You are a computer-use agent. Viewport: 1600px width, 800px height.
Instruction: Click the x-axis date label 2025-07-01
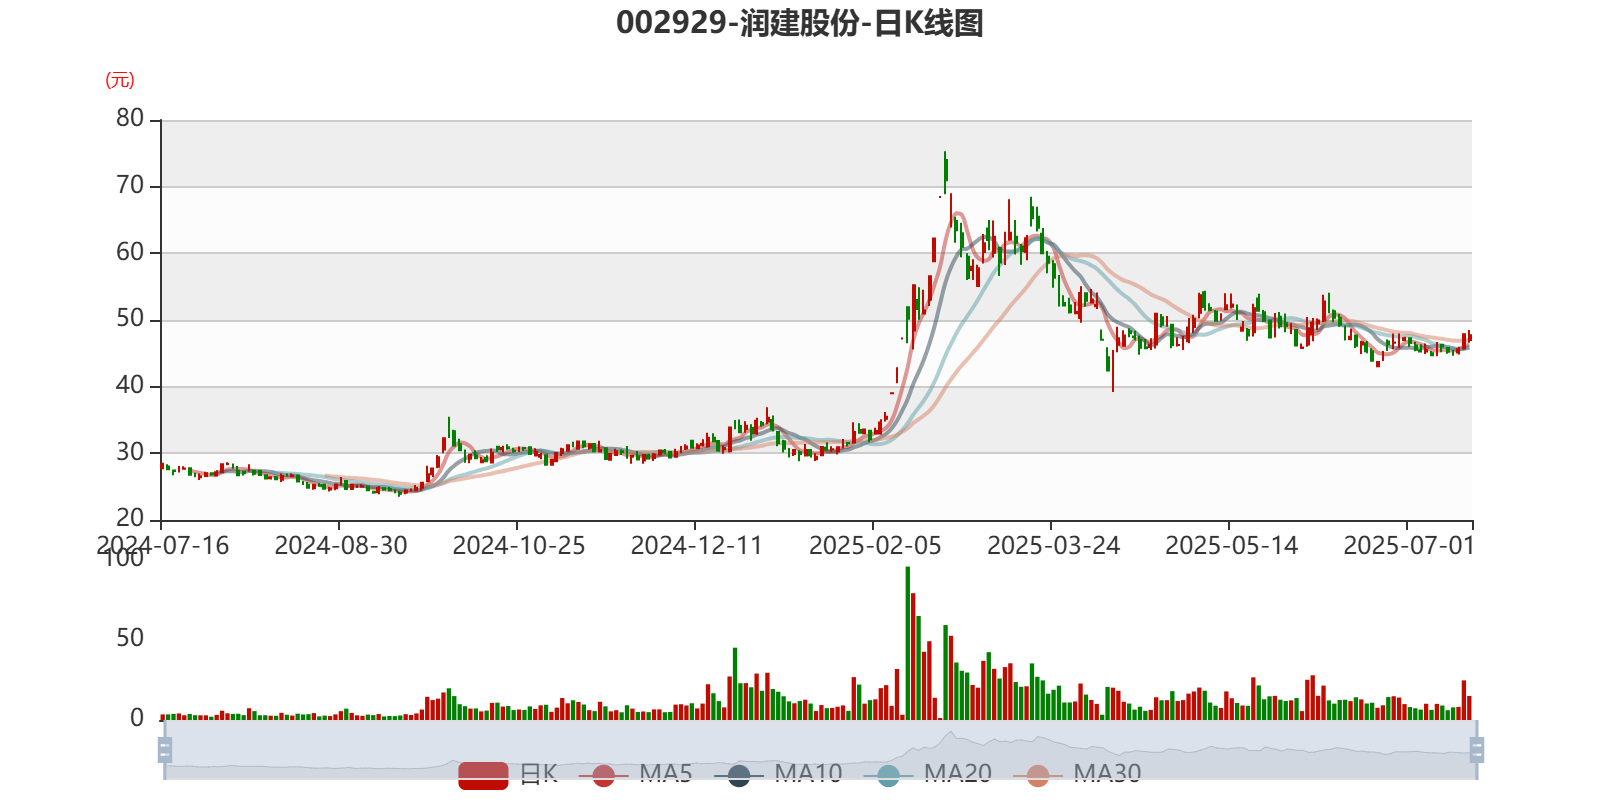1409,546
